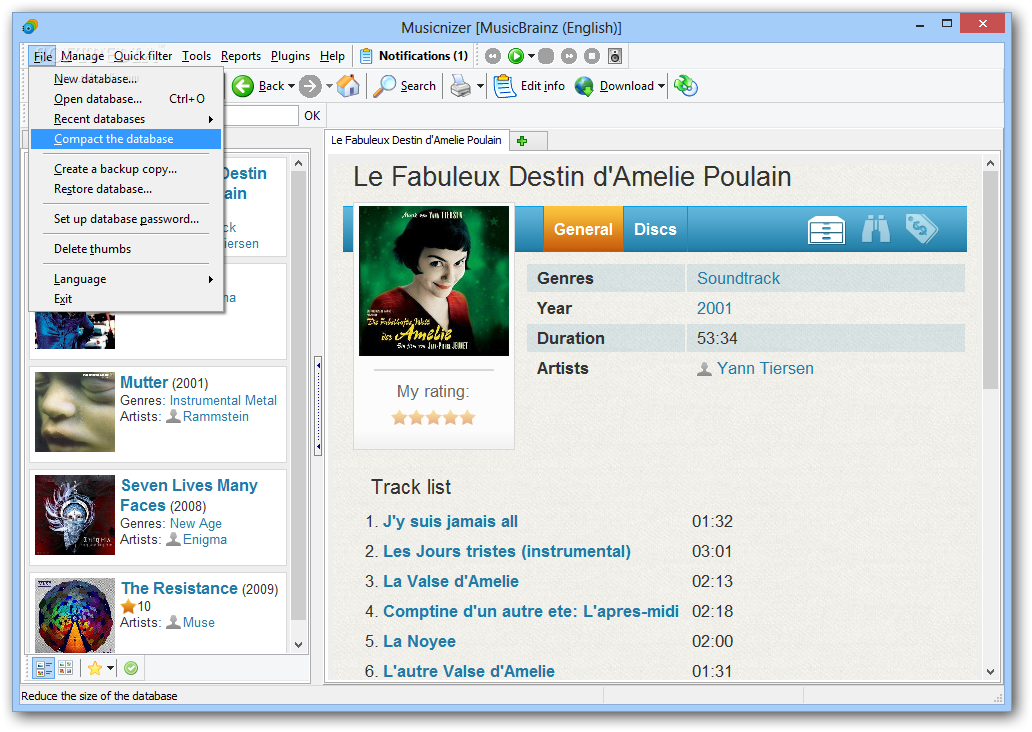The image size is (1032, 732).
Task: Click the file cabinet icon
Action: tap(826, 230)
